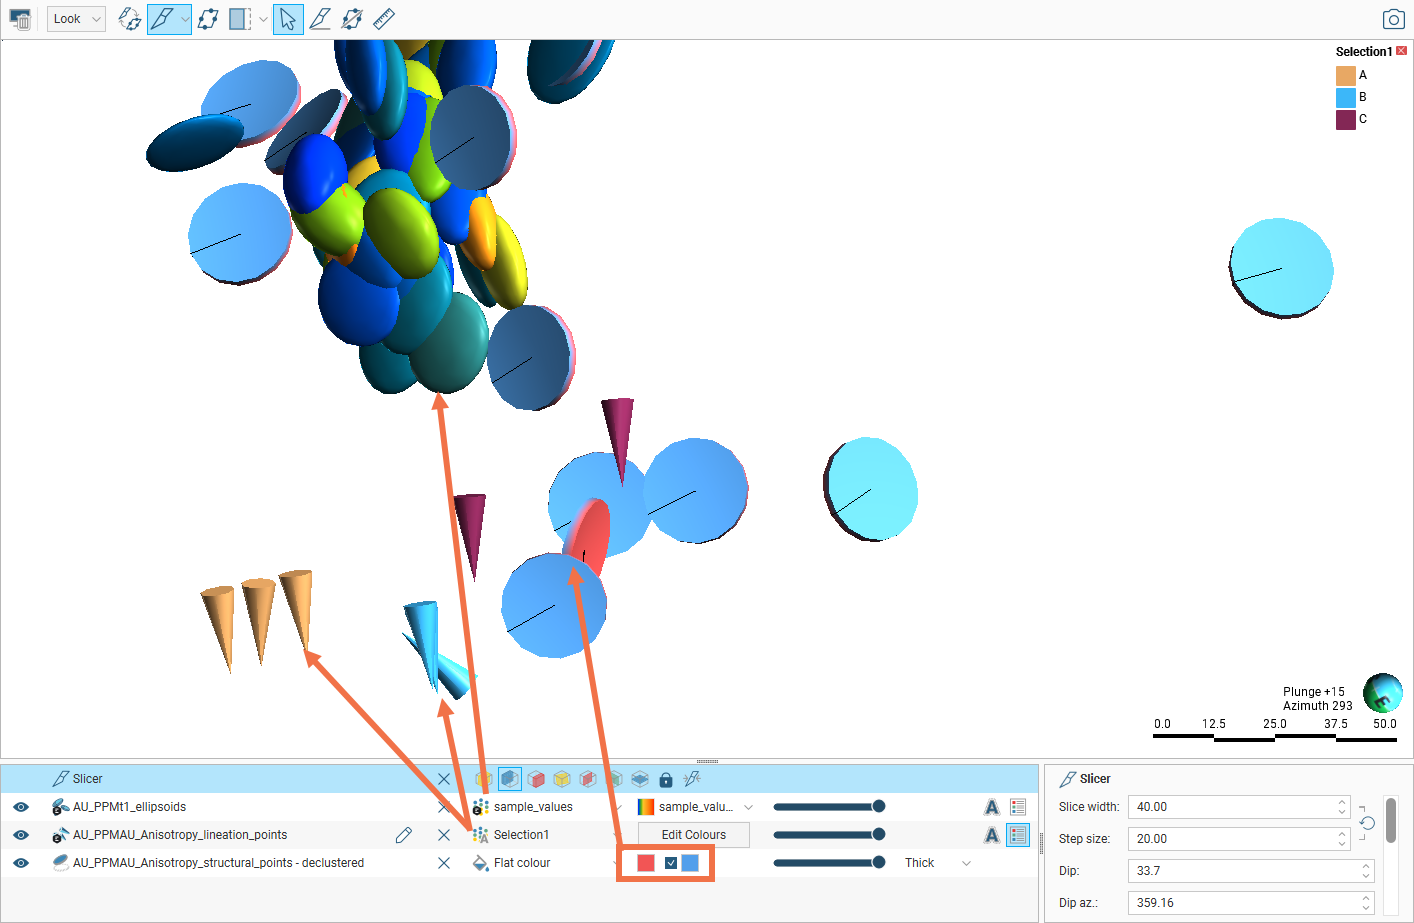This screenshot has height=923, width=1414.
Task: Click the Slicer tab label in shape list
Action: pos(87,778)
